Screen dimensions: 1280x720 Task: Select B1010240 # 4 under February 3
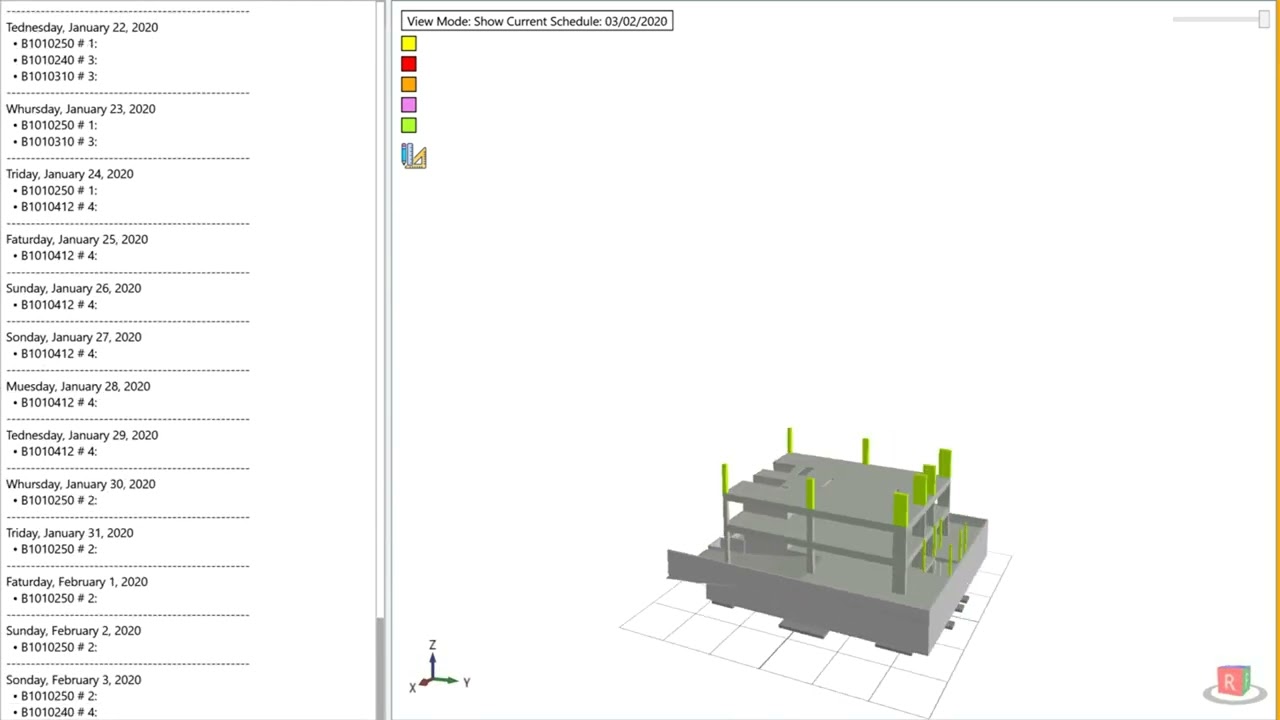point(59,712)
